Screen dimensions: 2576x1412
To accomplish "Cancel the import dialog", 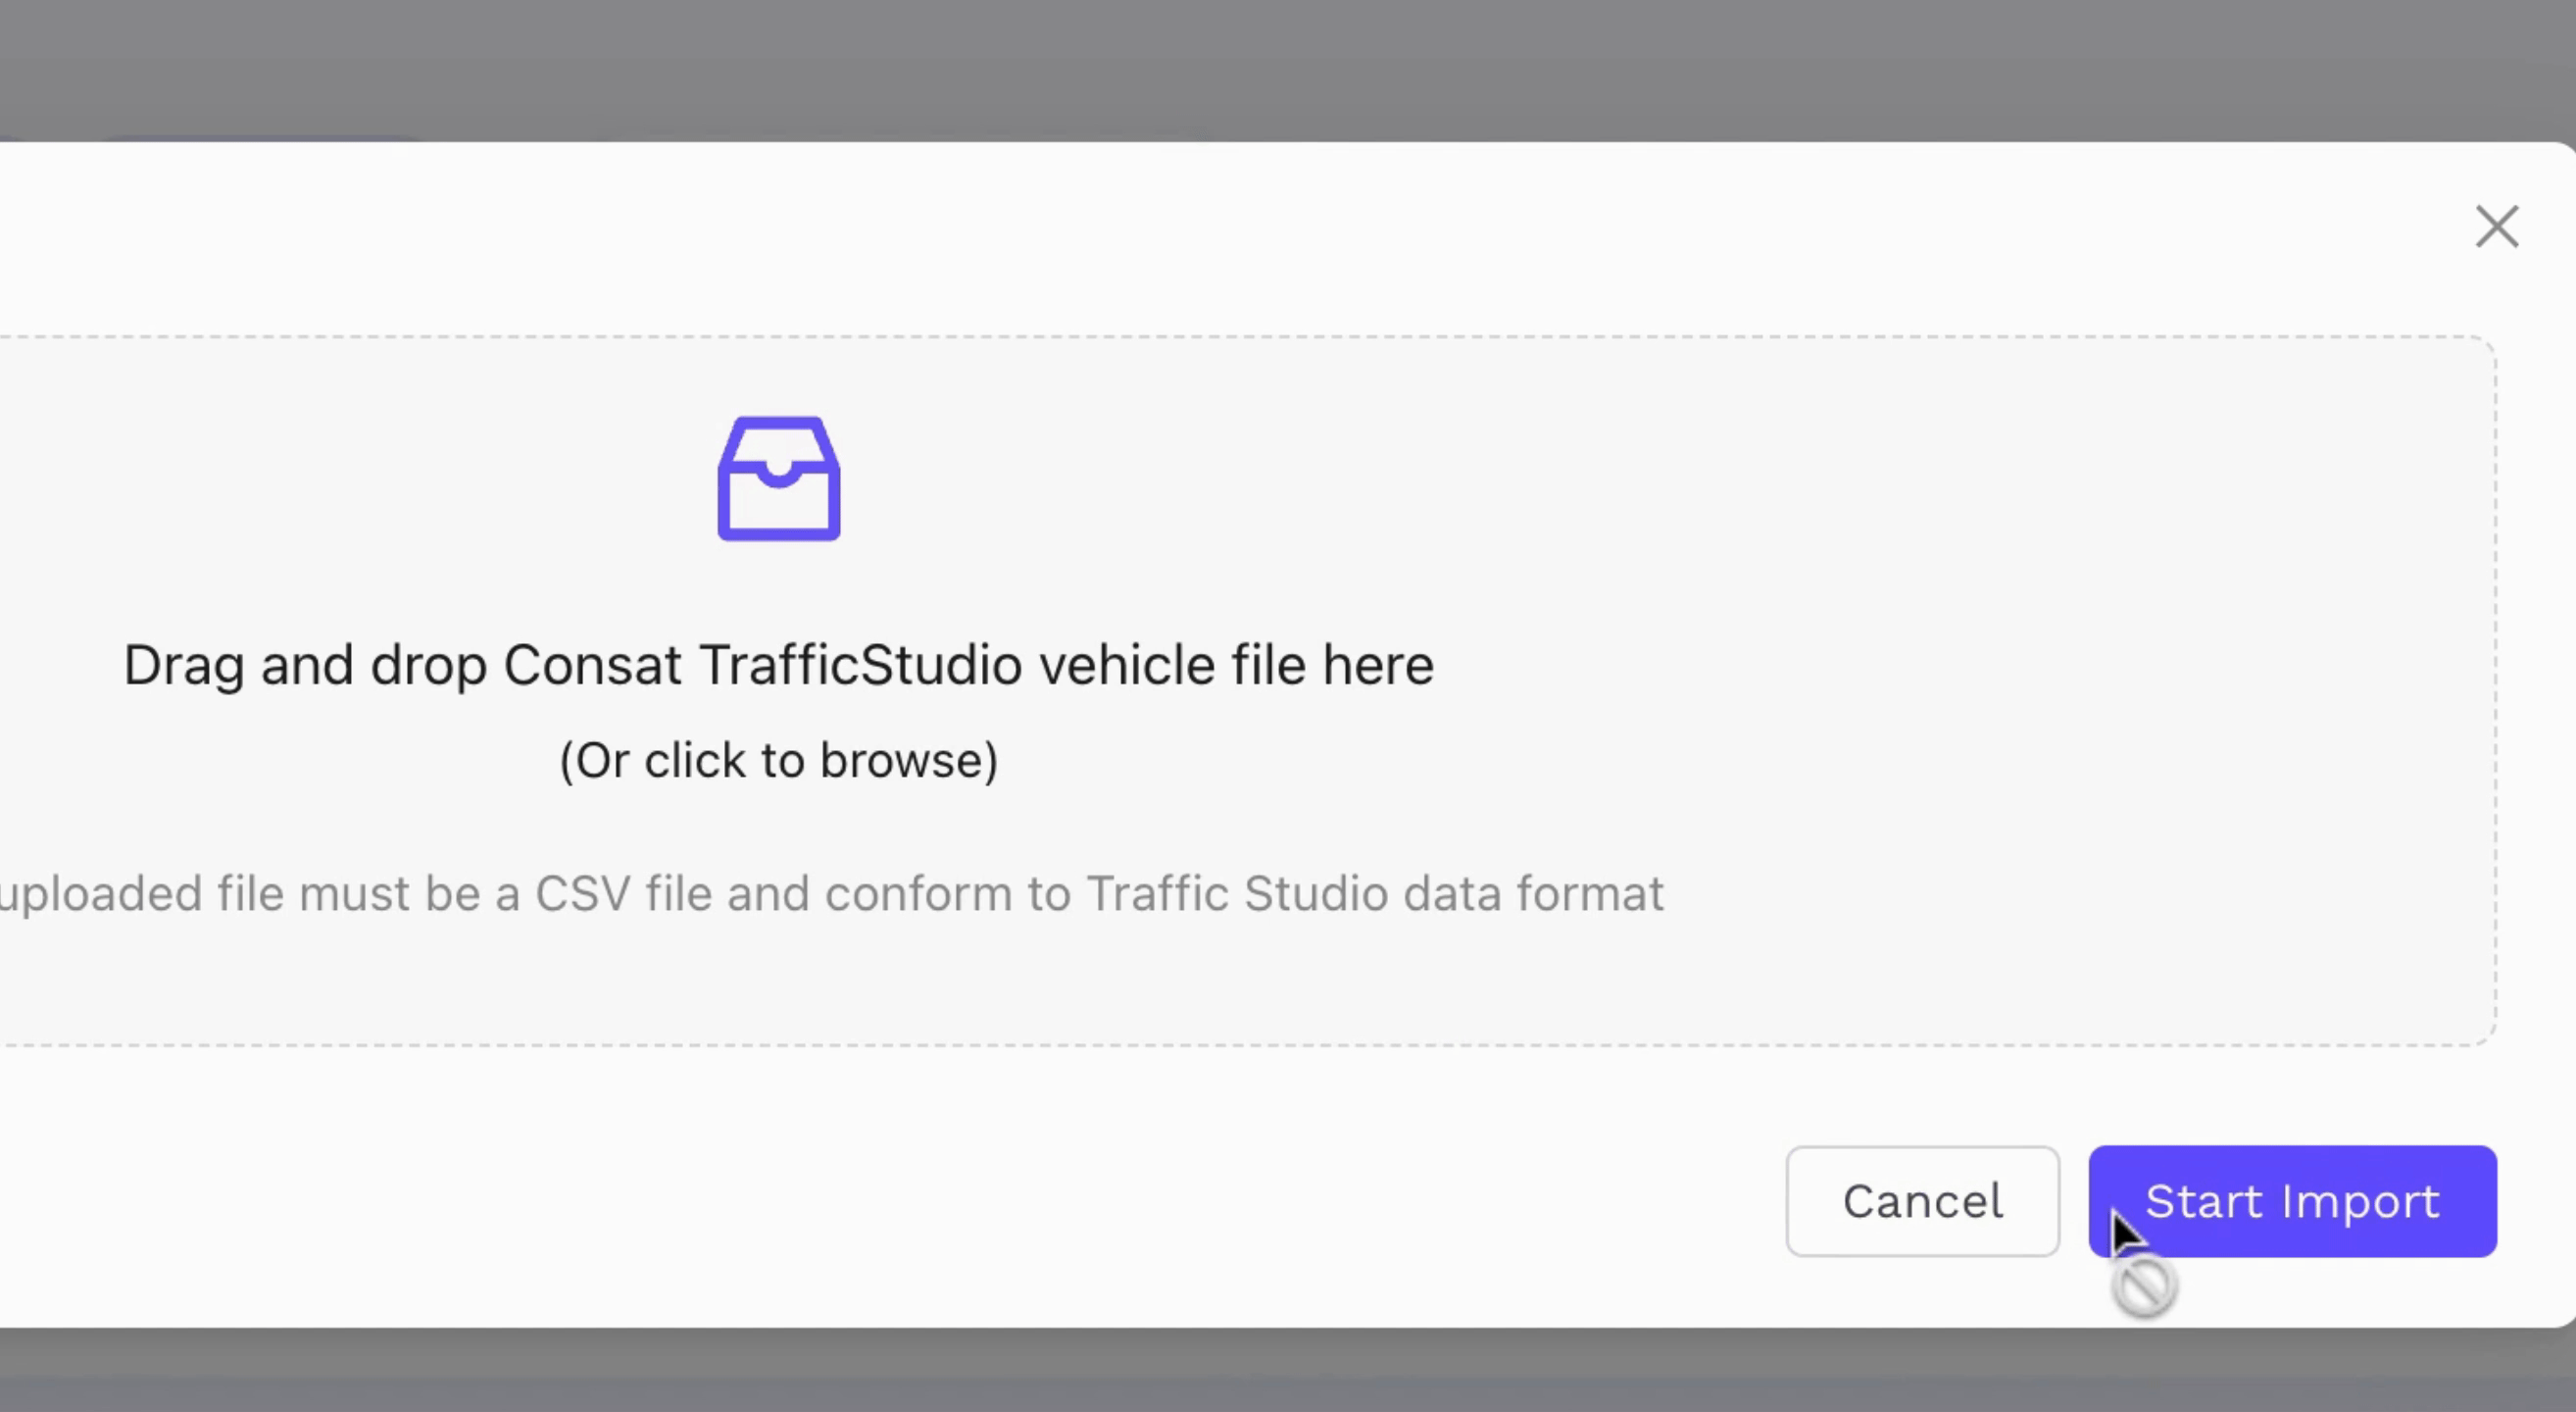I will coord(1922,1201).
